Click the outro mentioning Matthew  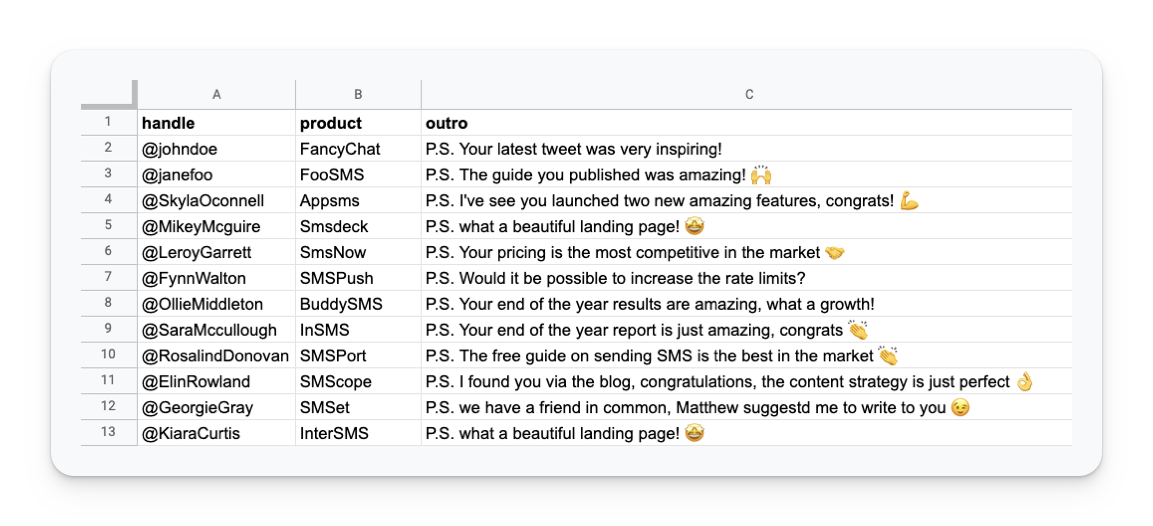click(x=746, y=407)
